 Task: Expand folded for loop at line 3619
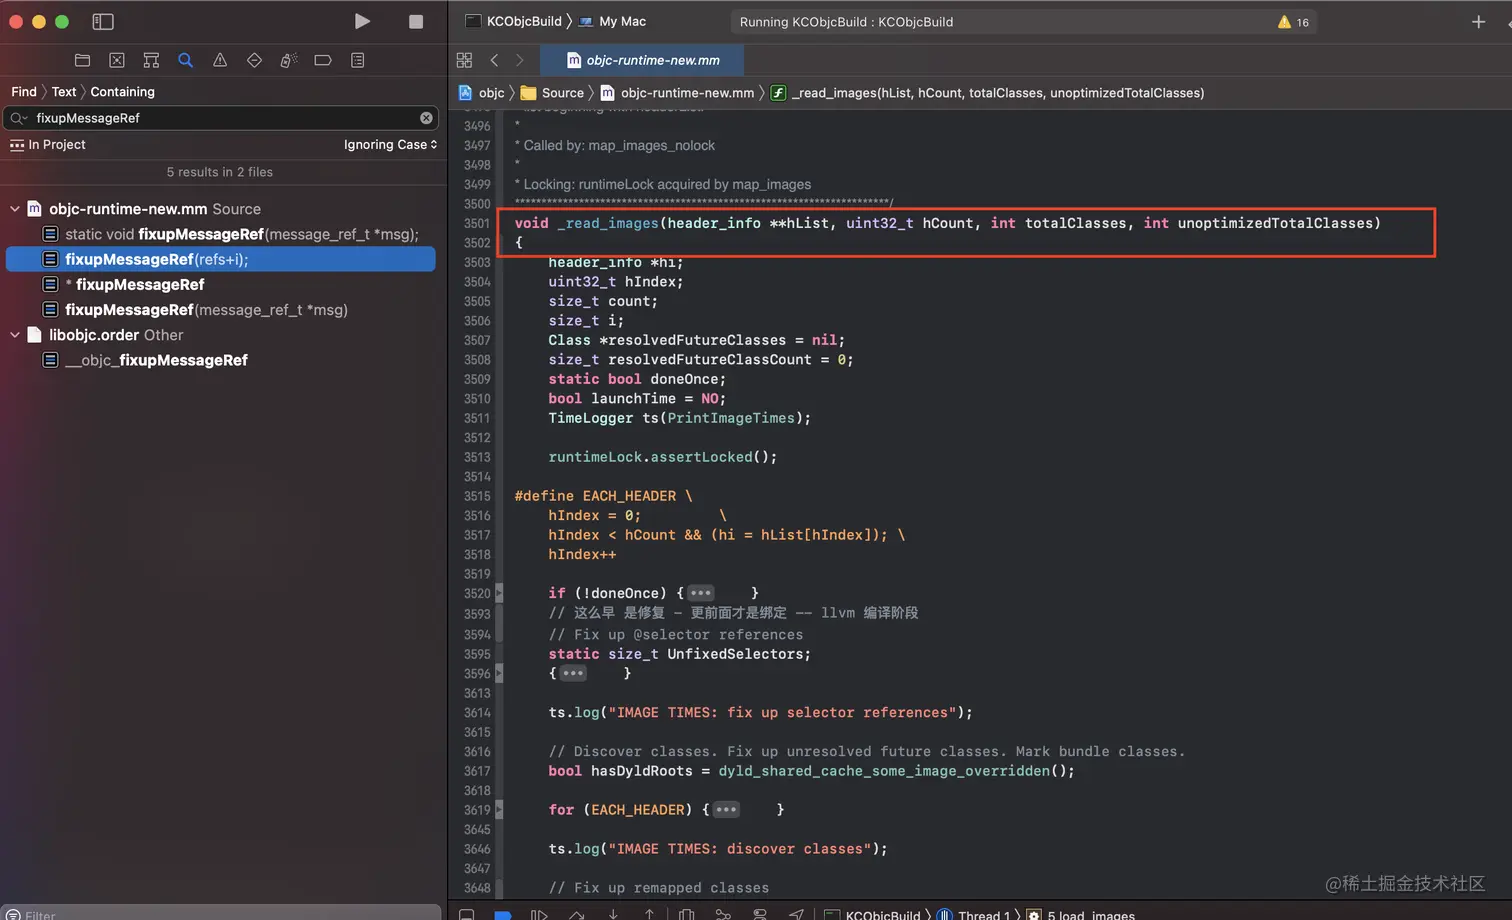point(499,809)
